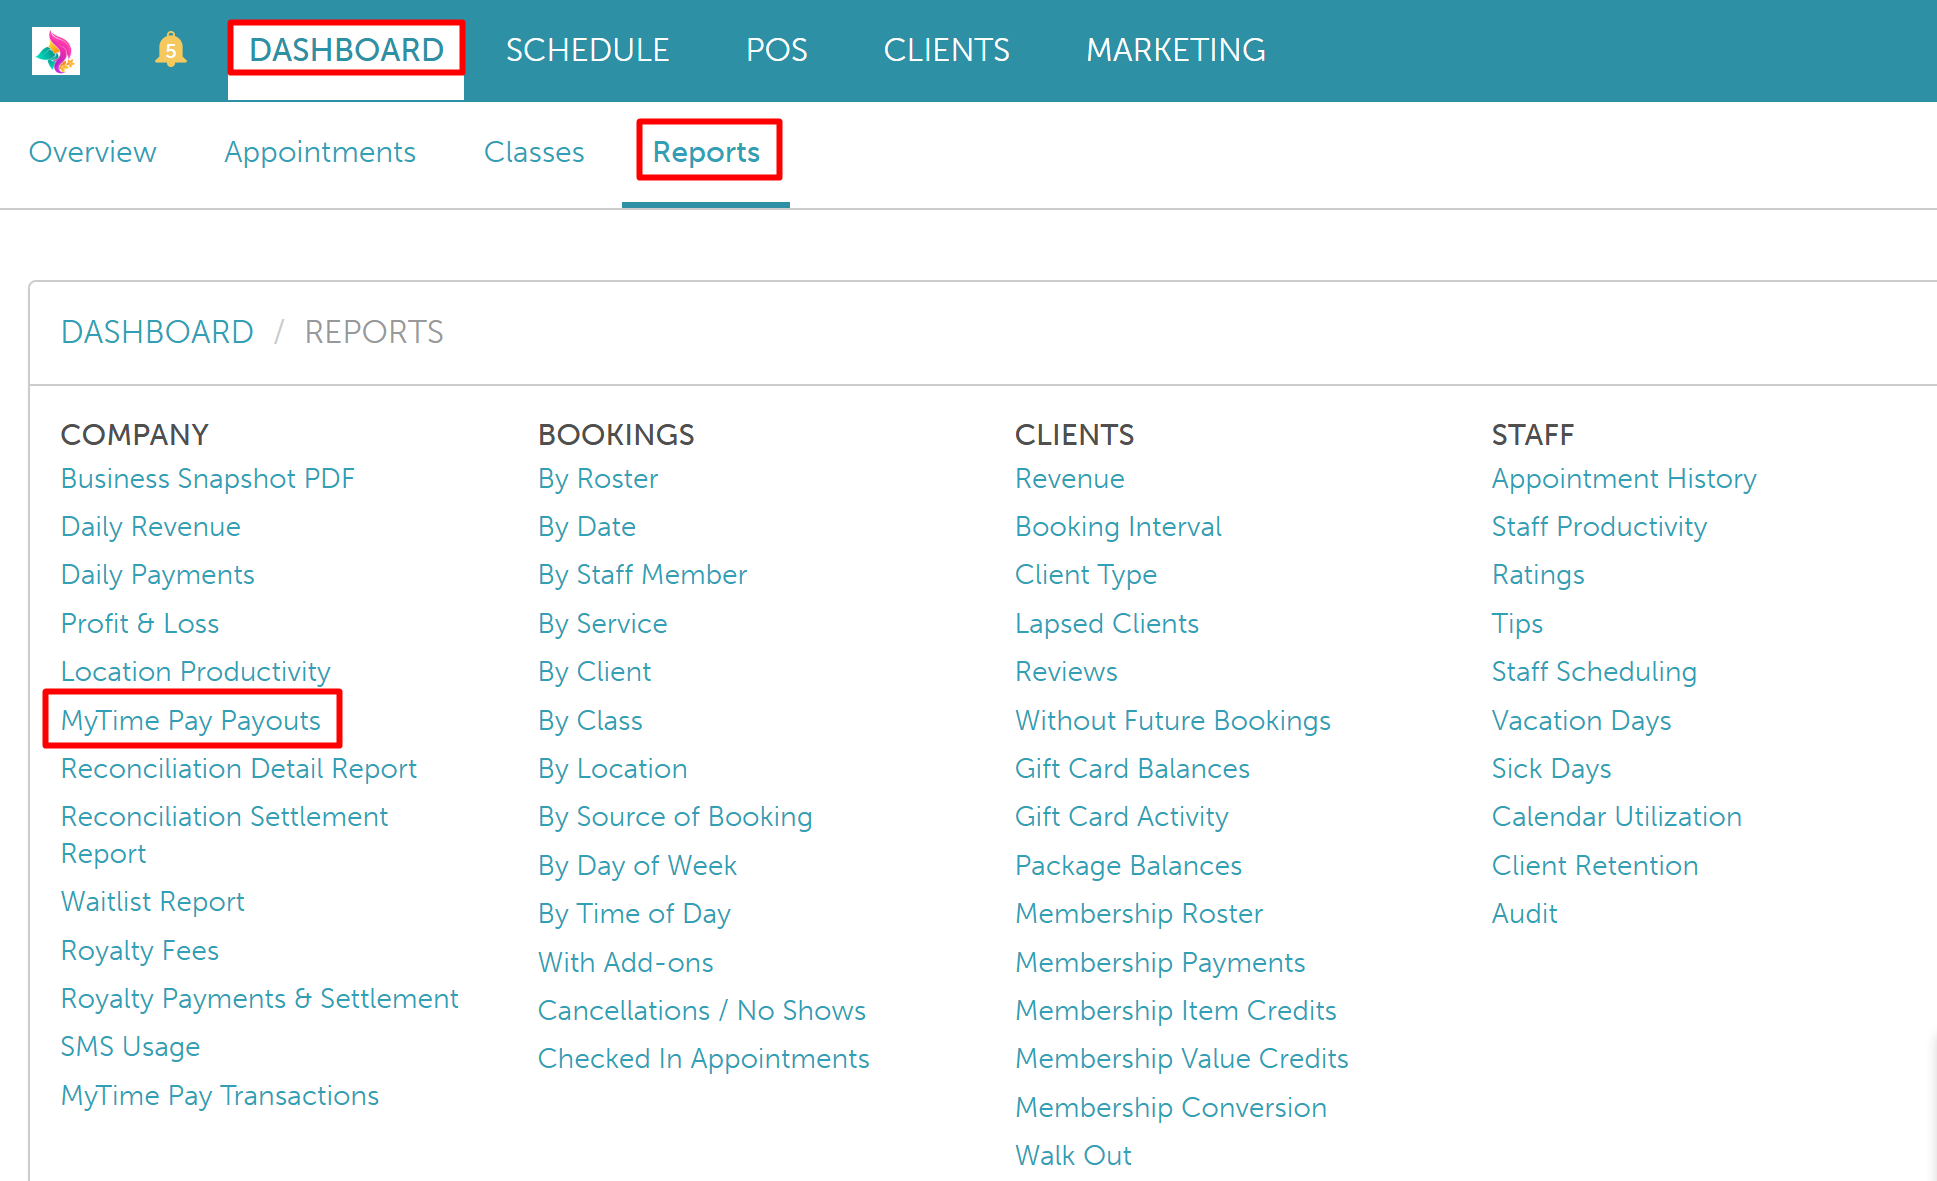The image size is (1937, 1181).
Task: Switch to the Clients main tab
Action: tap(946, 50)
